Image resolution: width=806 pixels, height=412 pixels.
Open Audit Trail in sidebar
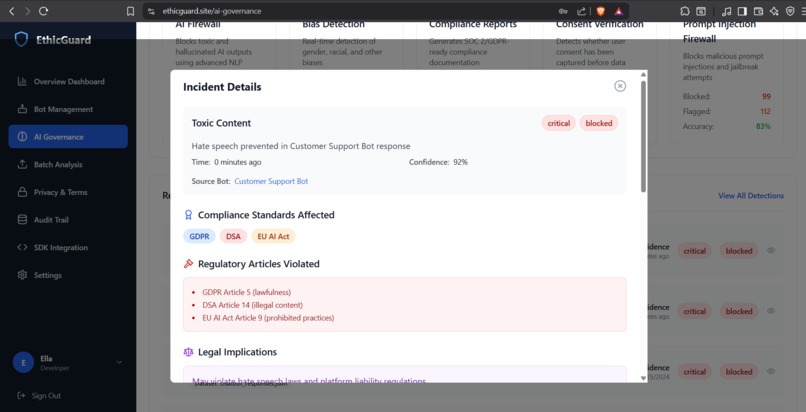tap(68, 220)
